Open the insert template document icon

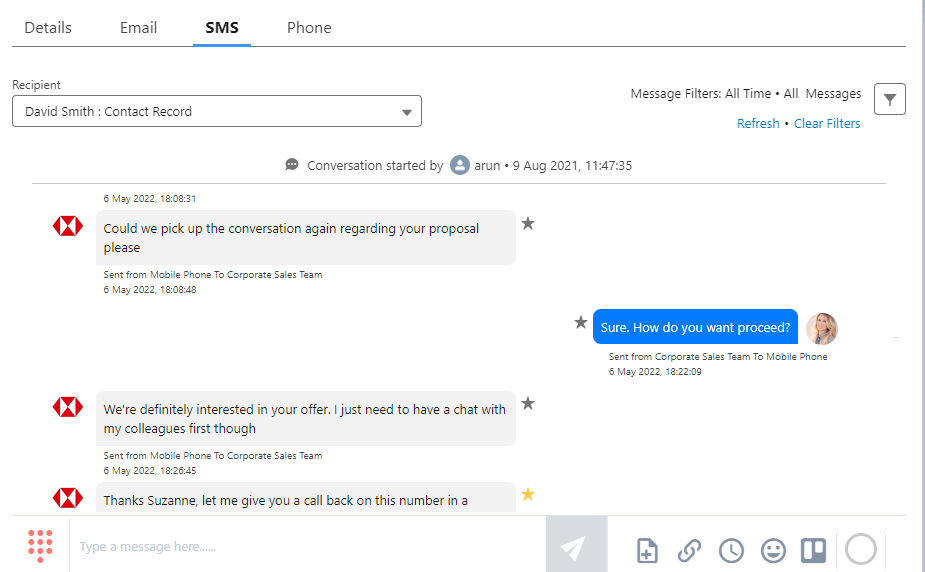tap(647, 550)
